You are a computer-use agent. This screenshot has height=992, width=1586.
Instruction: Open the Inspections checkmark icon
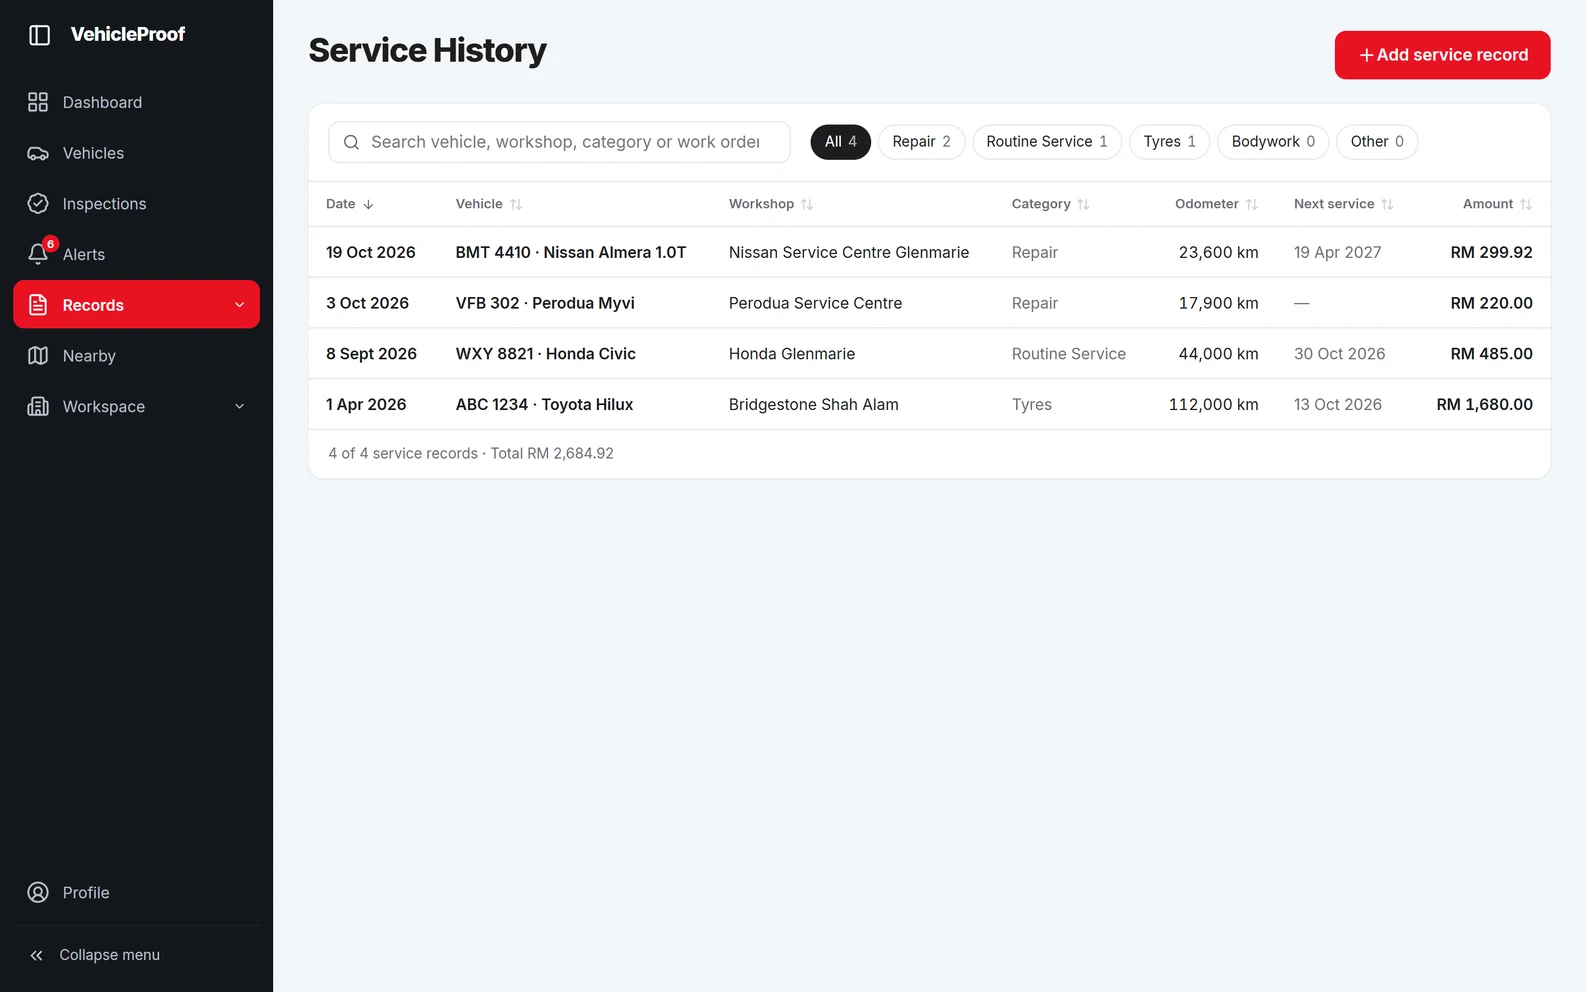38,204
